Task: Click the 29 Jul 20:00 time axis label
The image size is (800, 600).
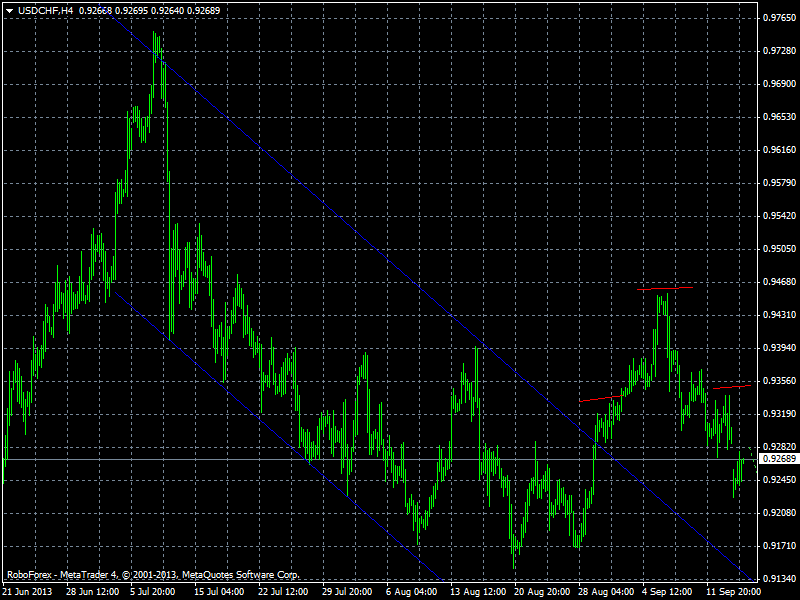Action: [x=347, y=592]
